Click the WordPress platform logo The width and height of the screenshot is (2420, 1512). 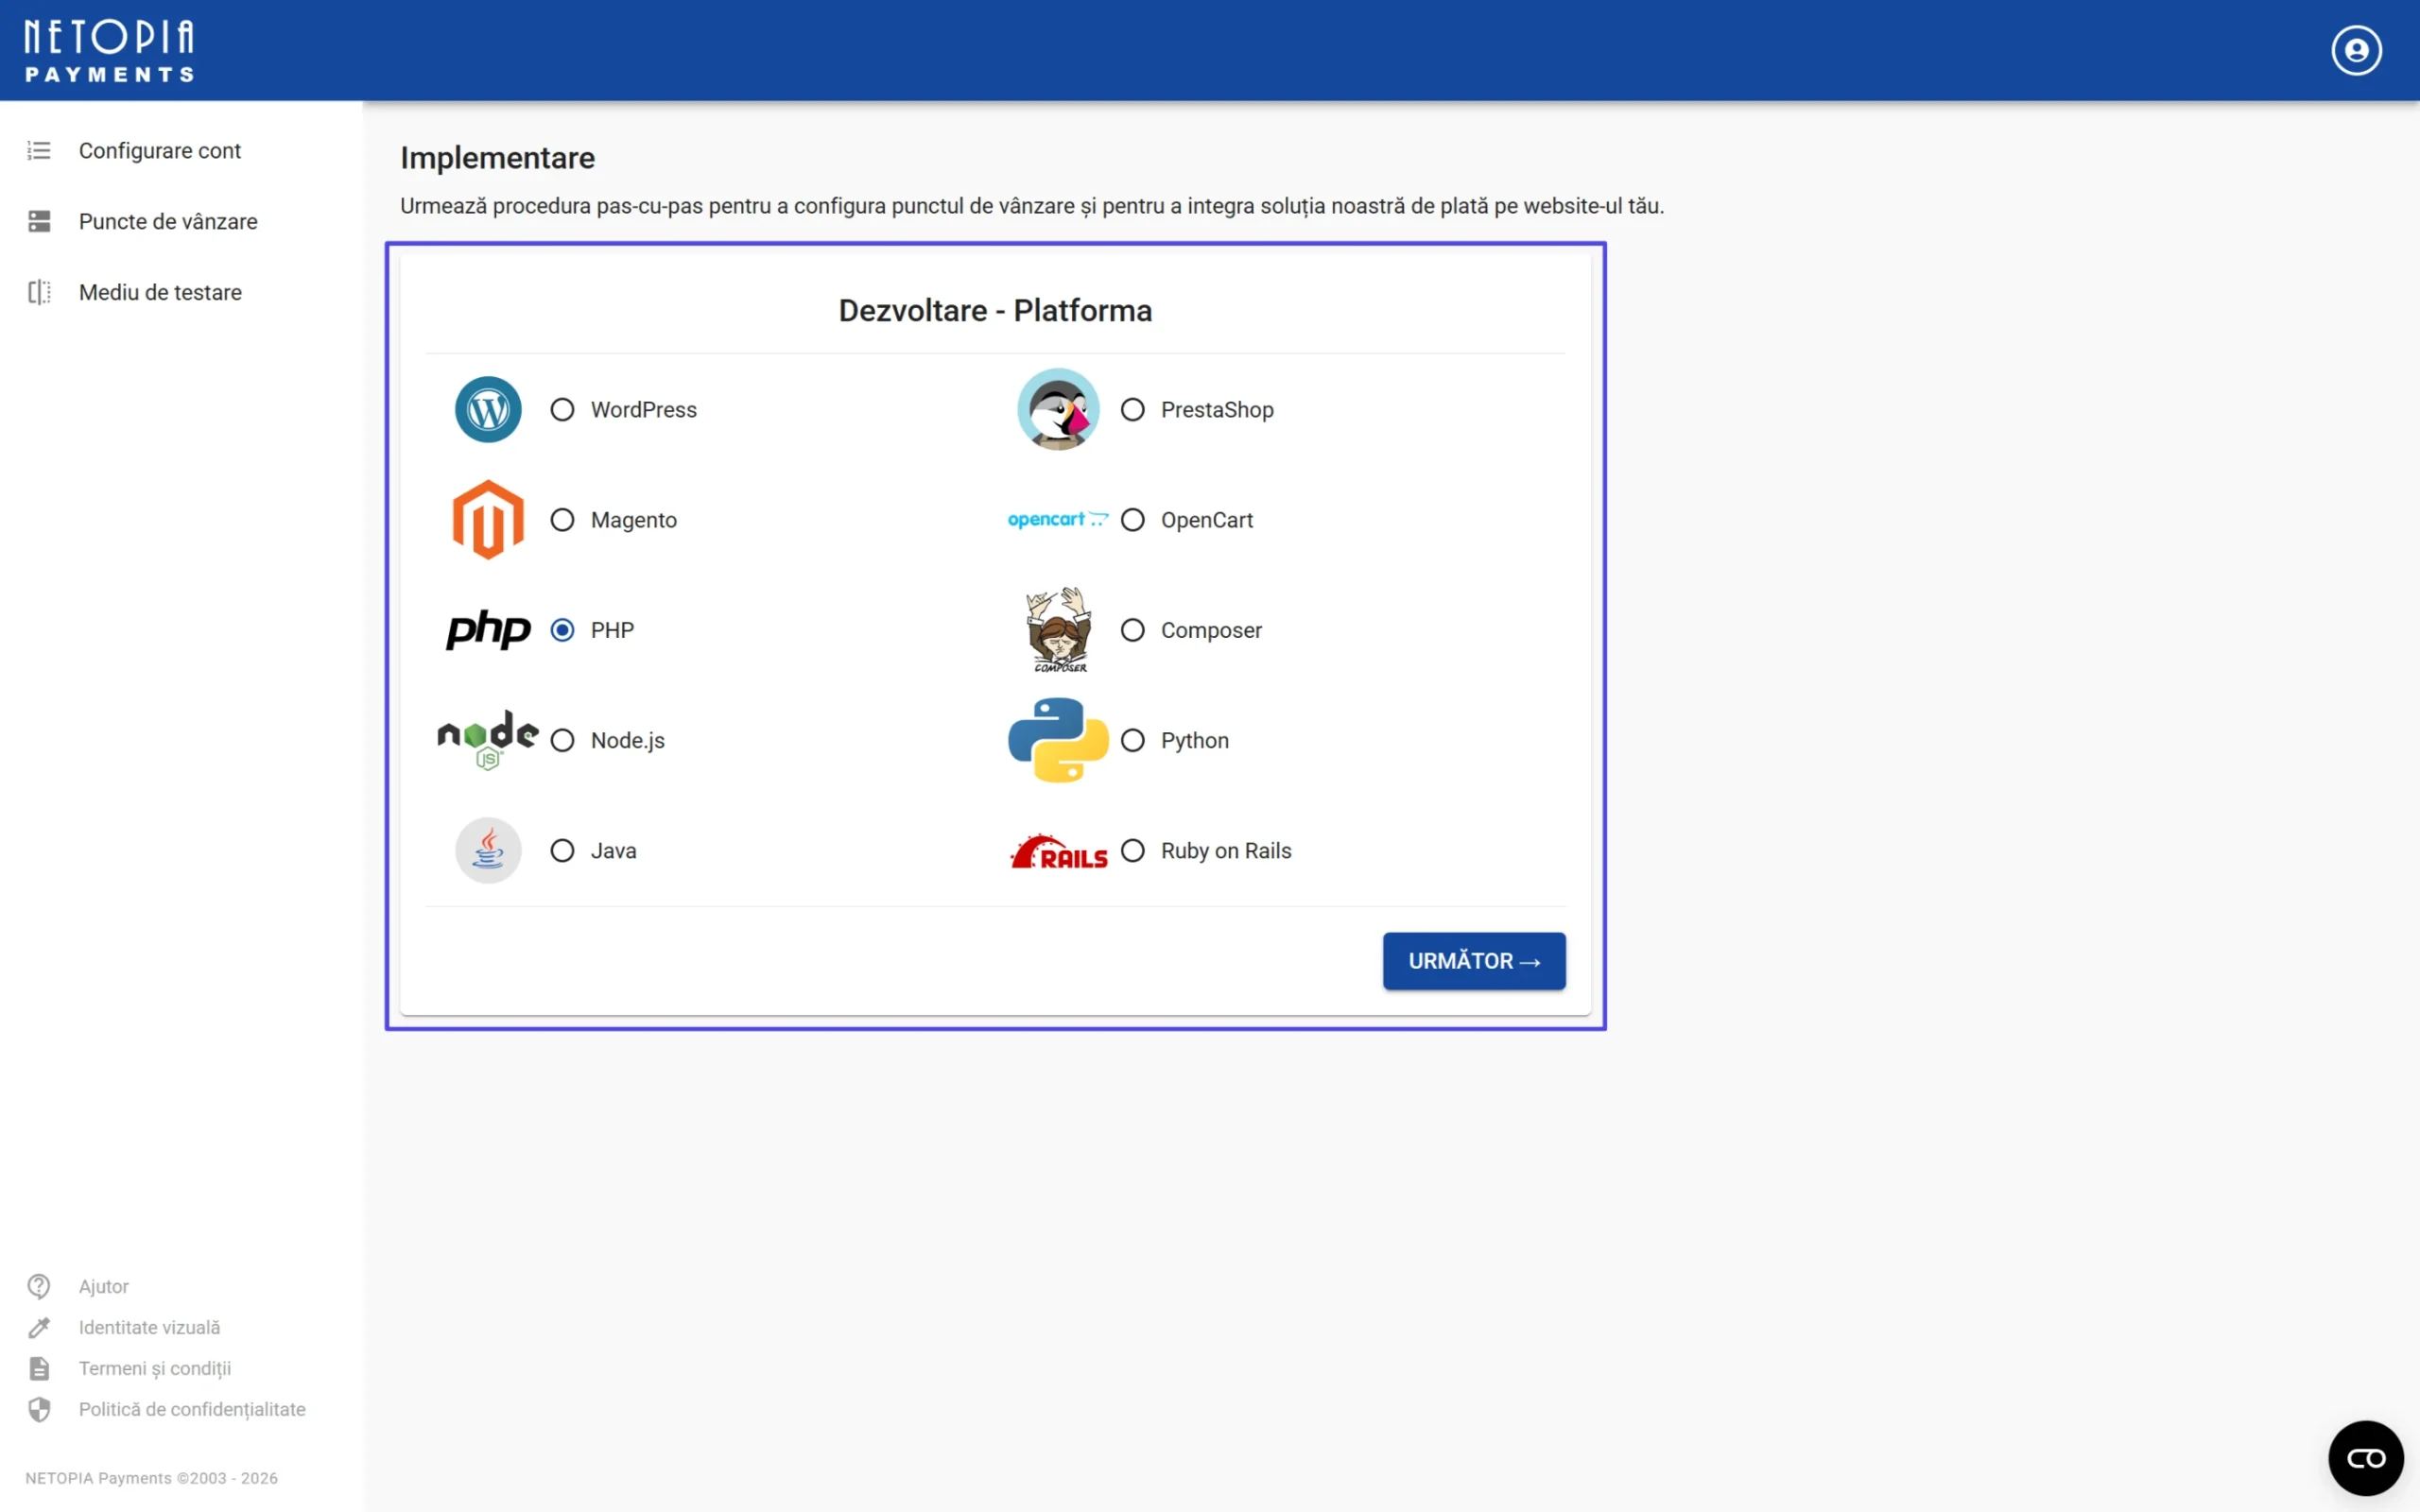[487, 409]
